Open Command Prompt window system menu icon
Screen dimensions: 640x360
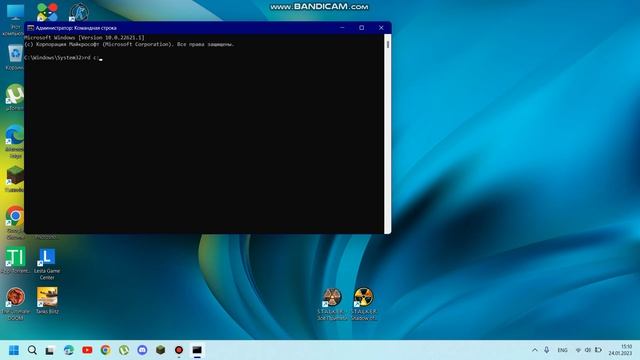(30, 28)
